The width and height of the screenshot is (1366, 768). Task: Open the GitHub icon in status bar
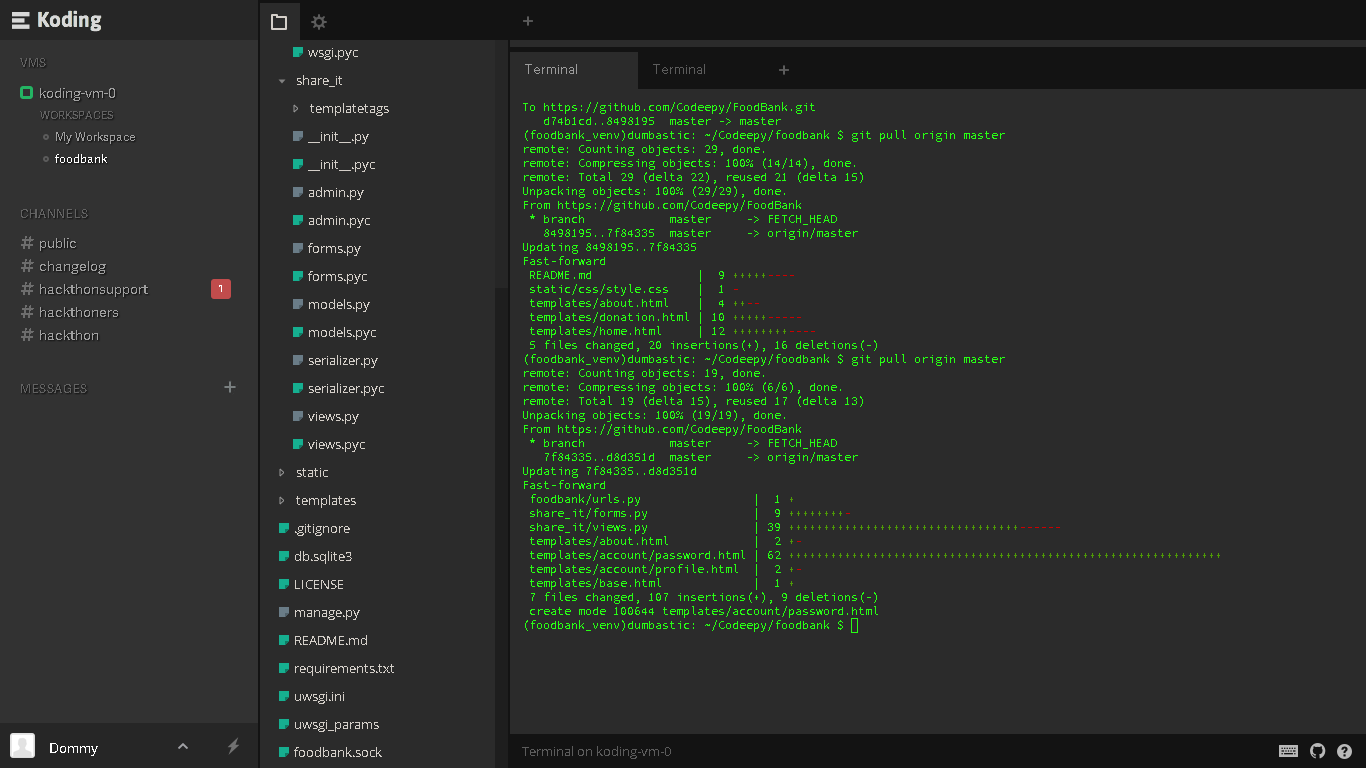point(1317,751)
